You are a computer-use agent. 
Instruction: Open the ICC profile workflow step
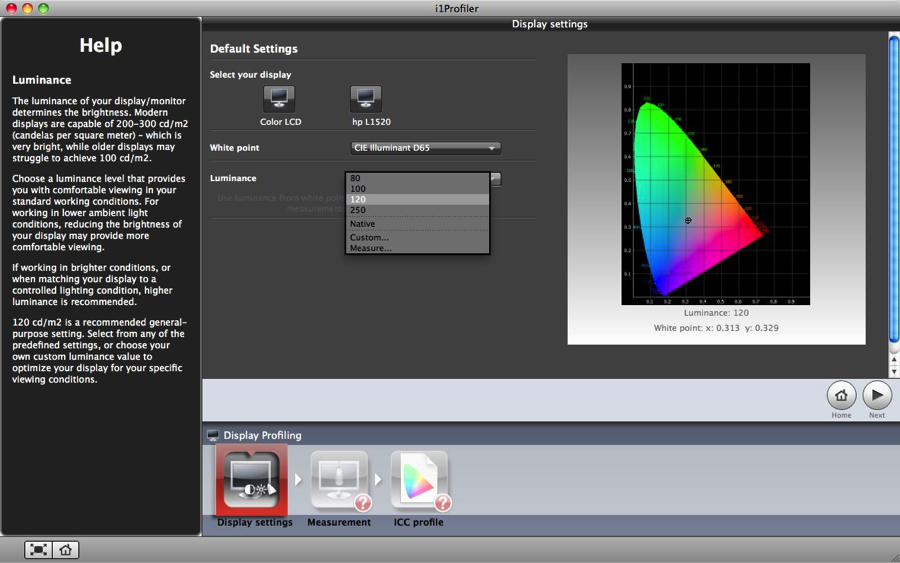point(419,479)
